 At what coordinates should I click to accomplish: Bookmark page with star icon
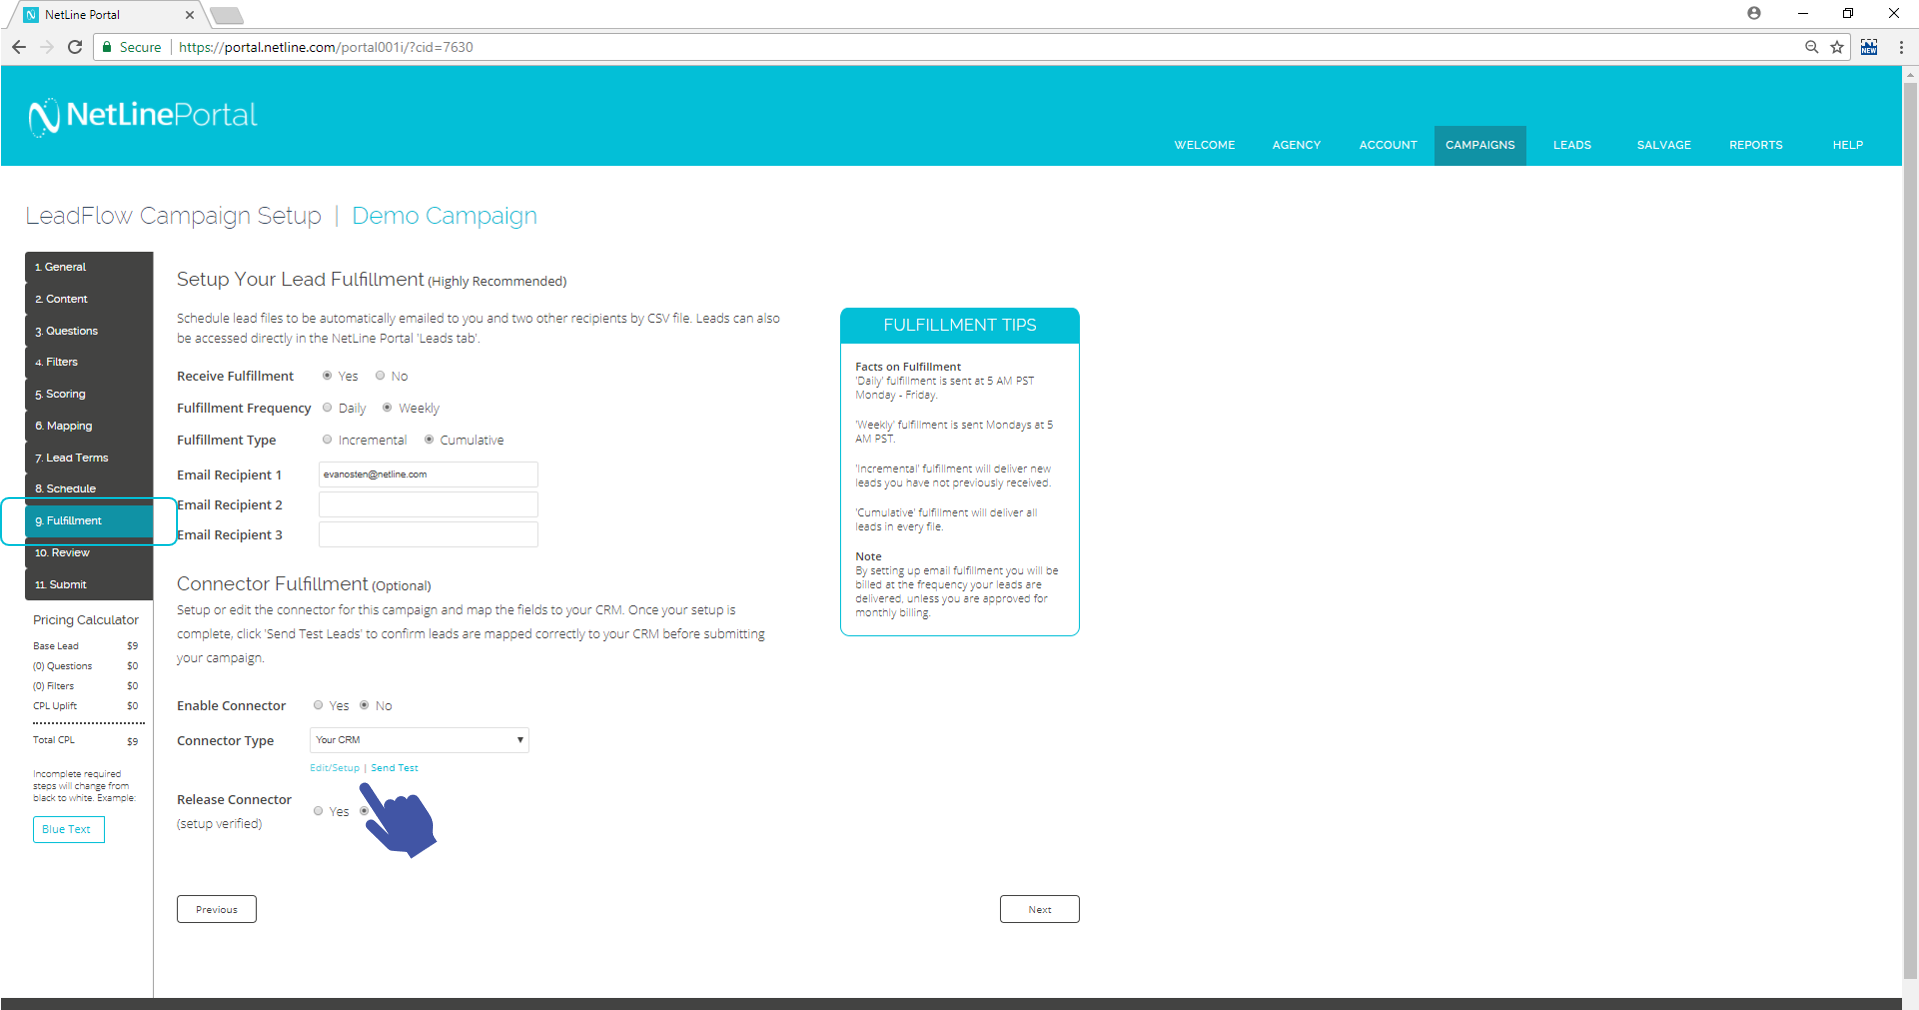point(1837,47)
